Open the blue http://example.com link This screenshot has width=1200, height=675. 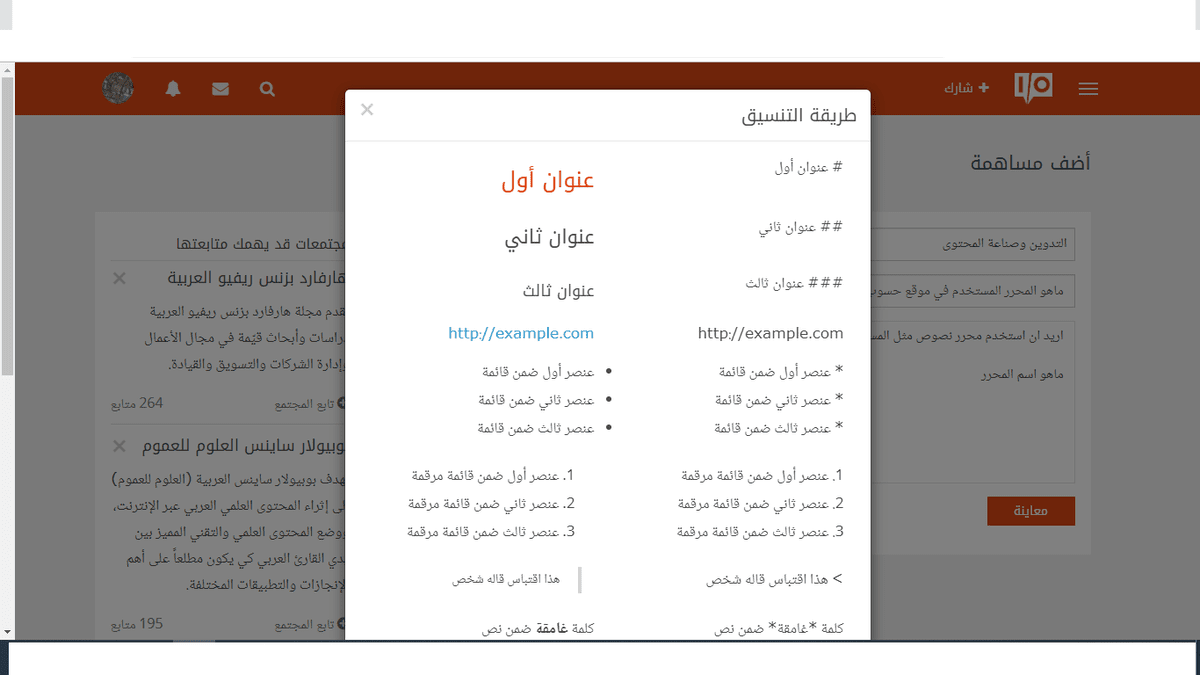521,333
